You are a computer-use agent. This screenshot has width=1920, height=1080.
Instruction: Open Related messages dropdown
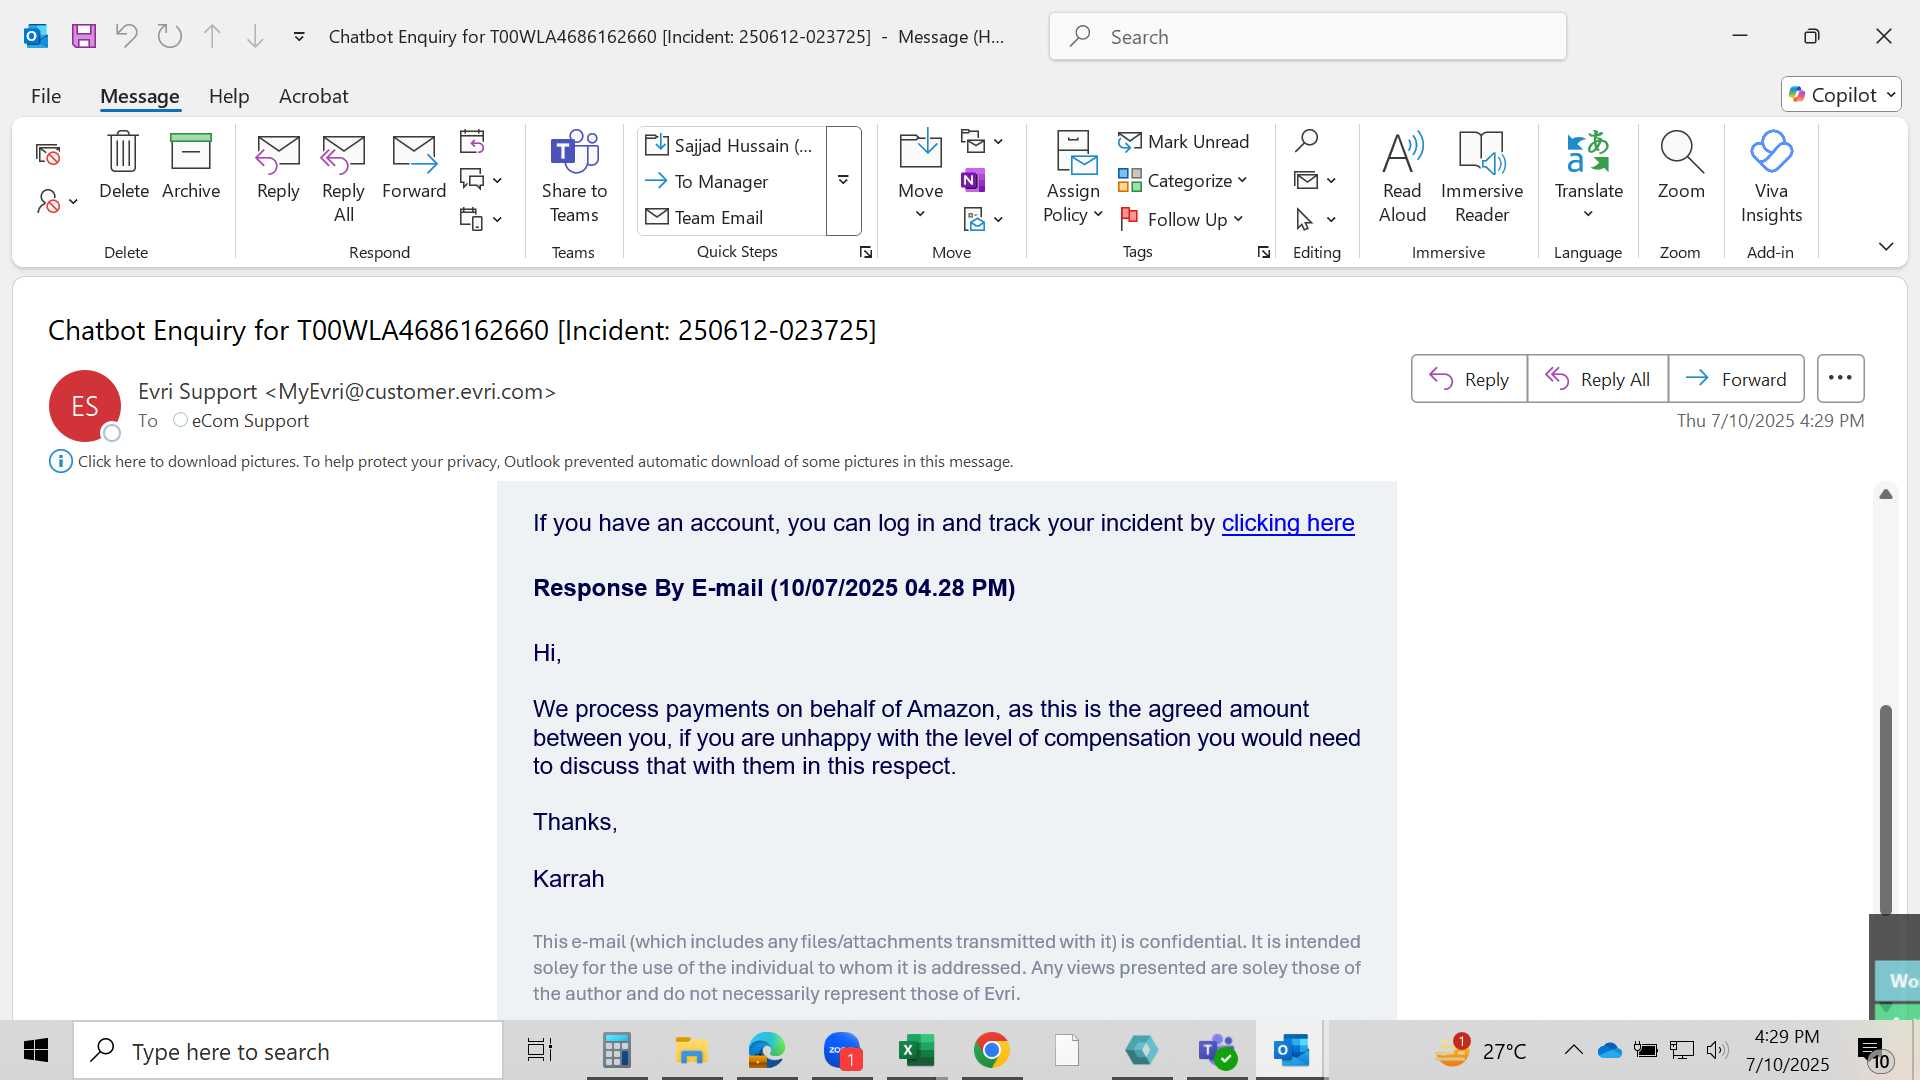click(x=1315, y=180)
